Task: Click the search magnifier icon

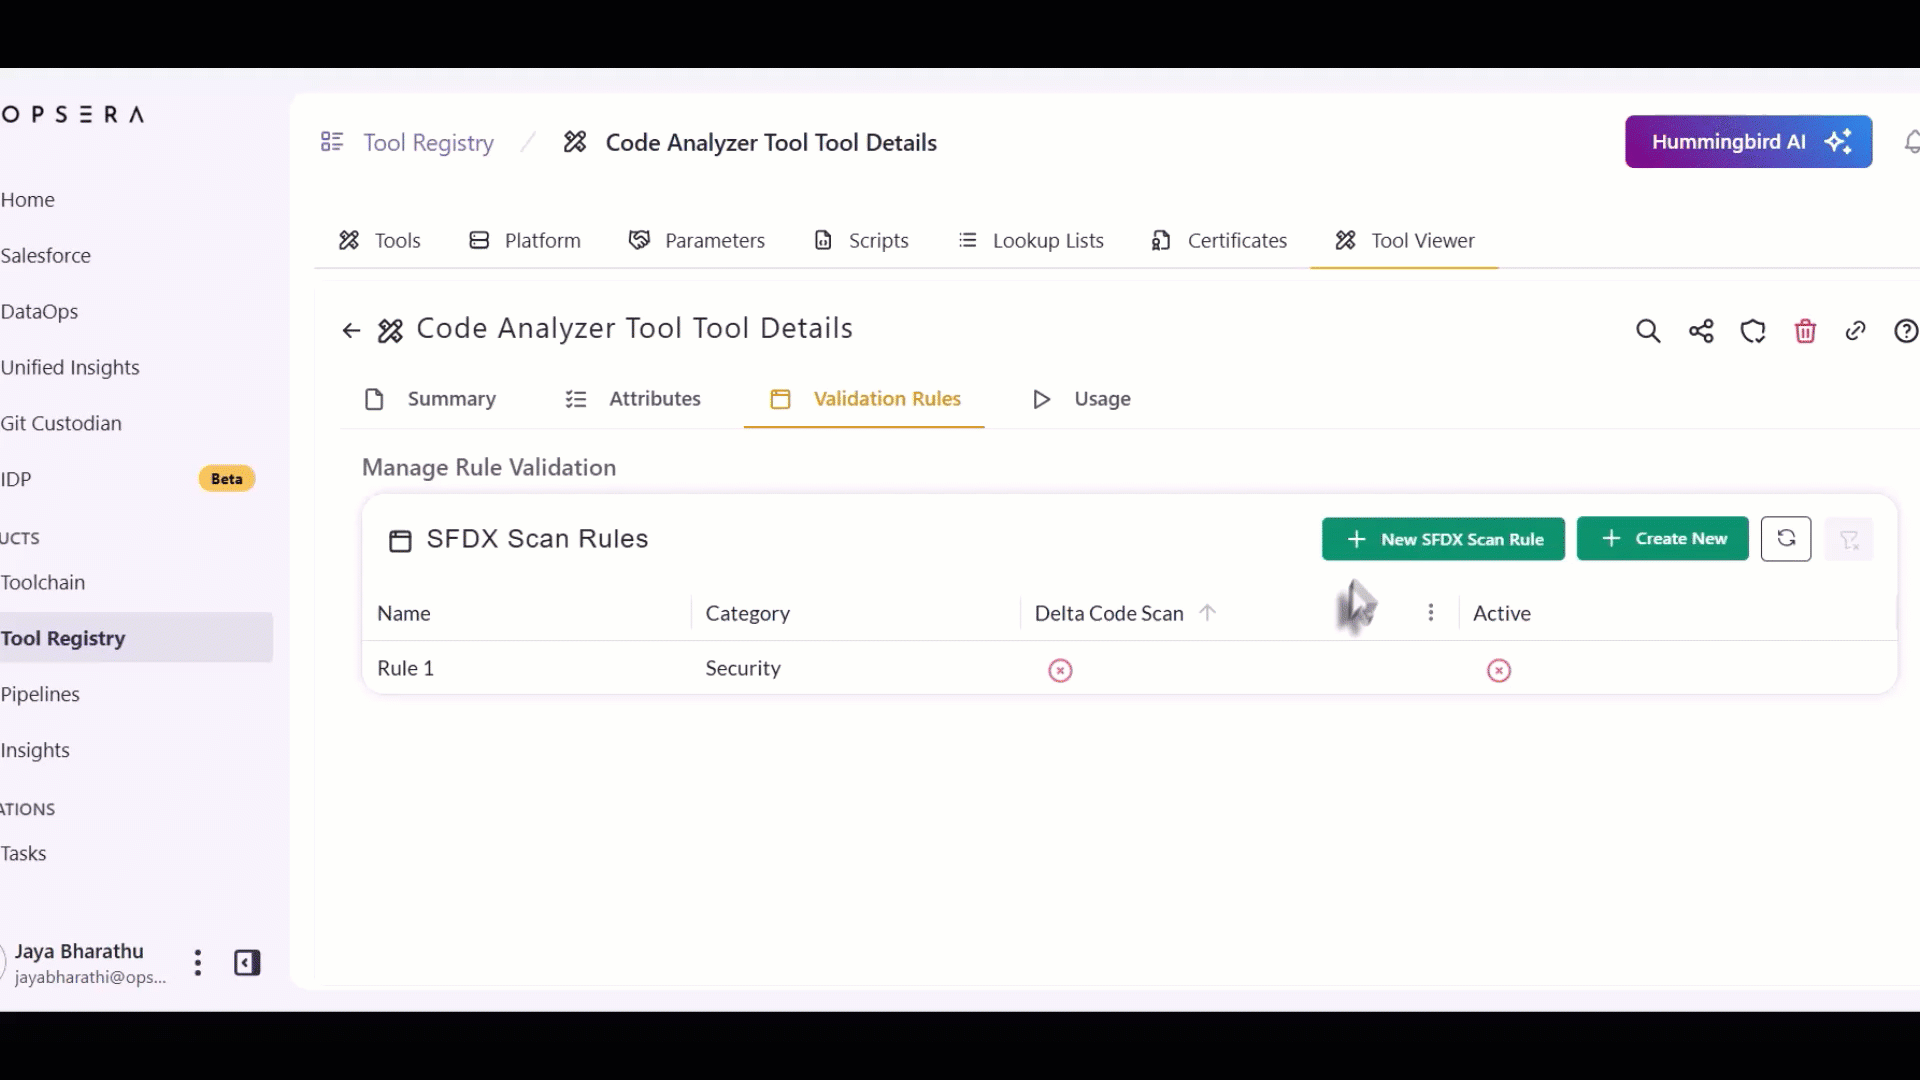Action: (1648, 331)
